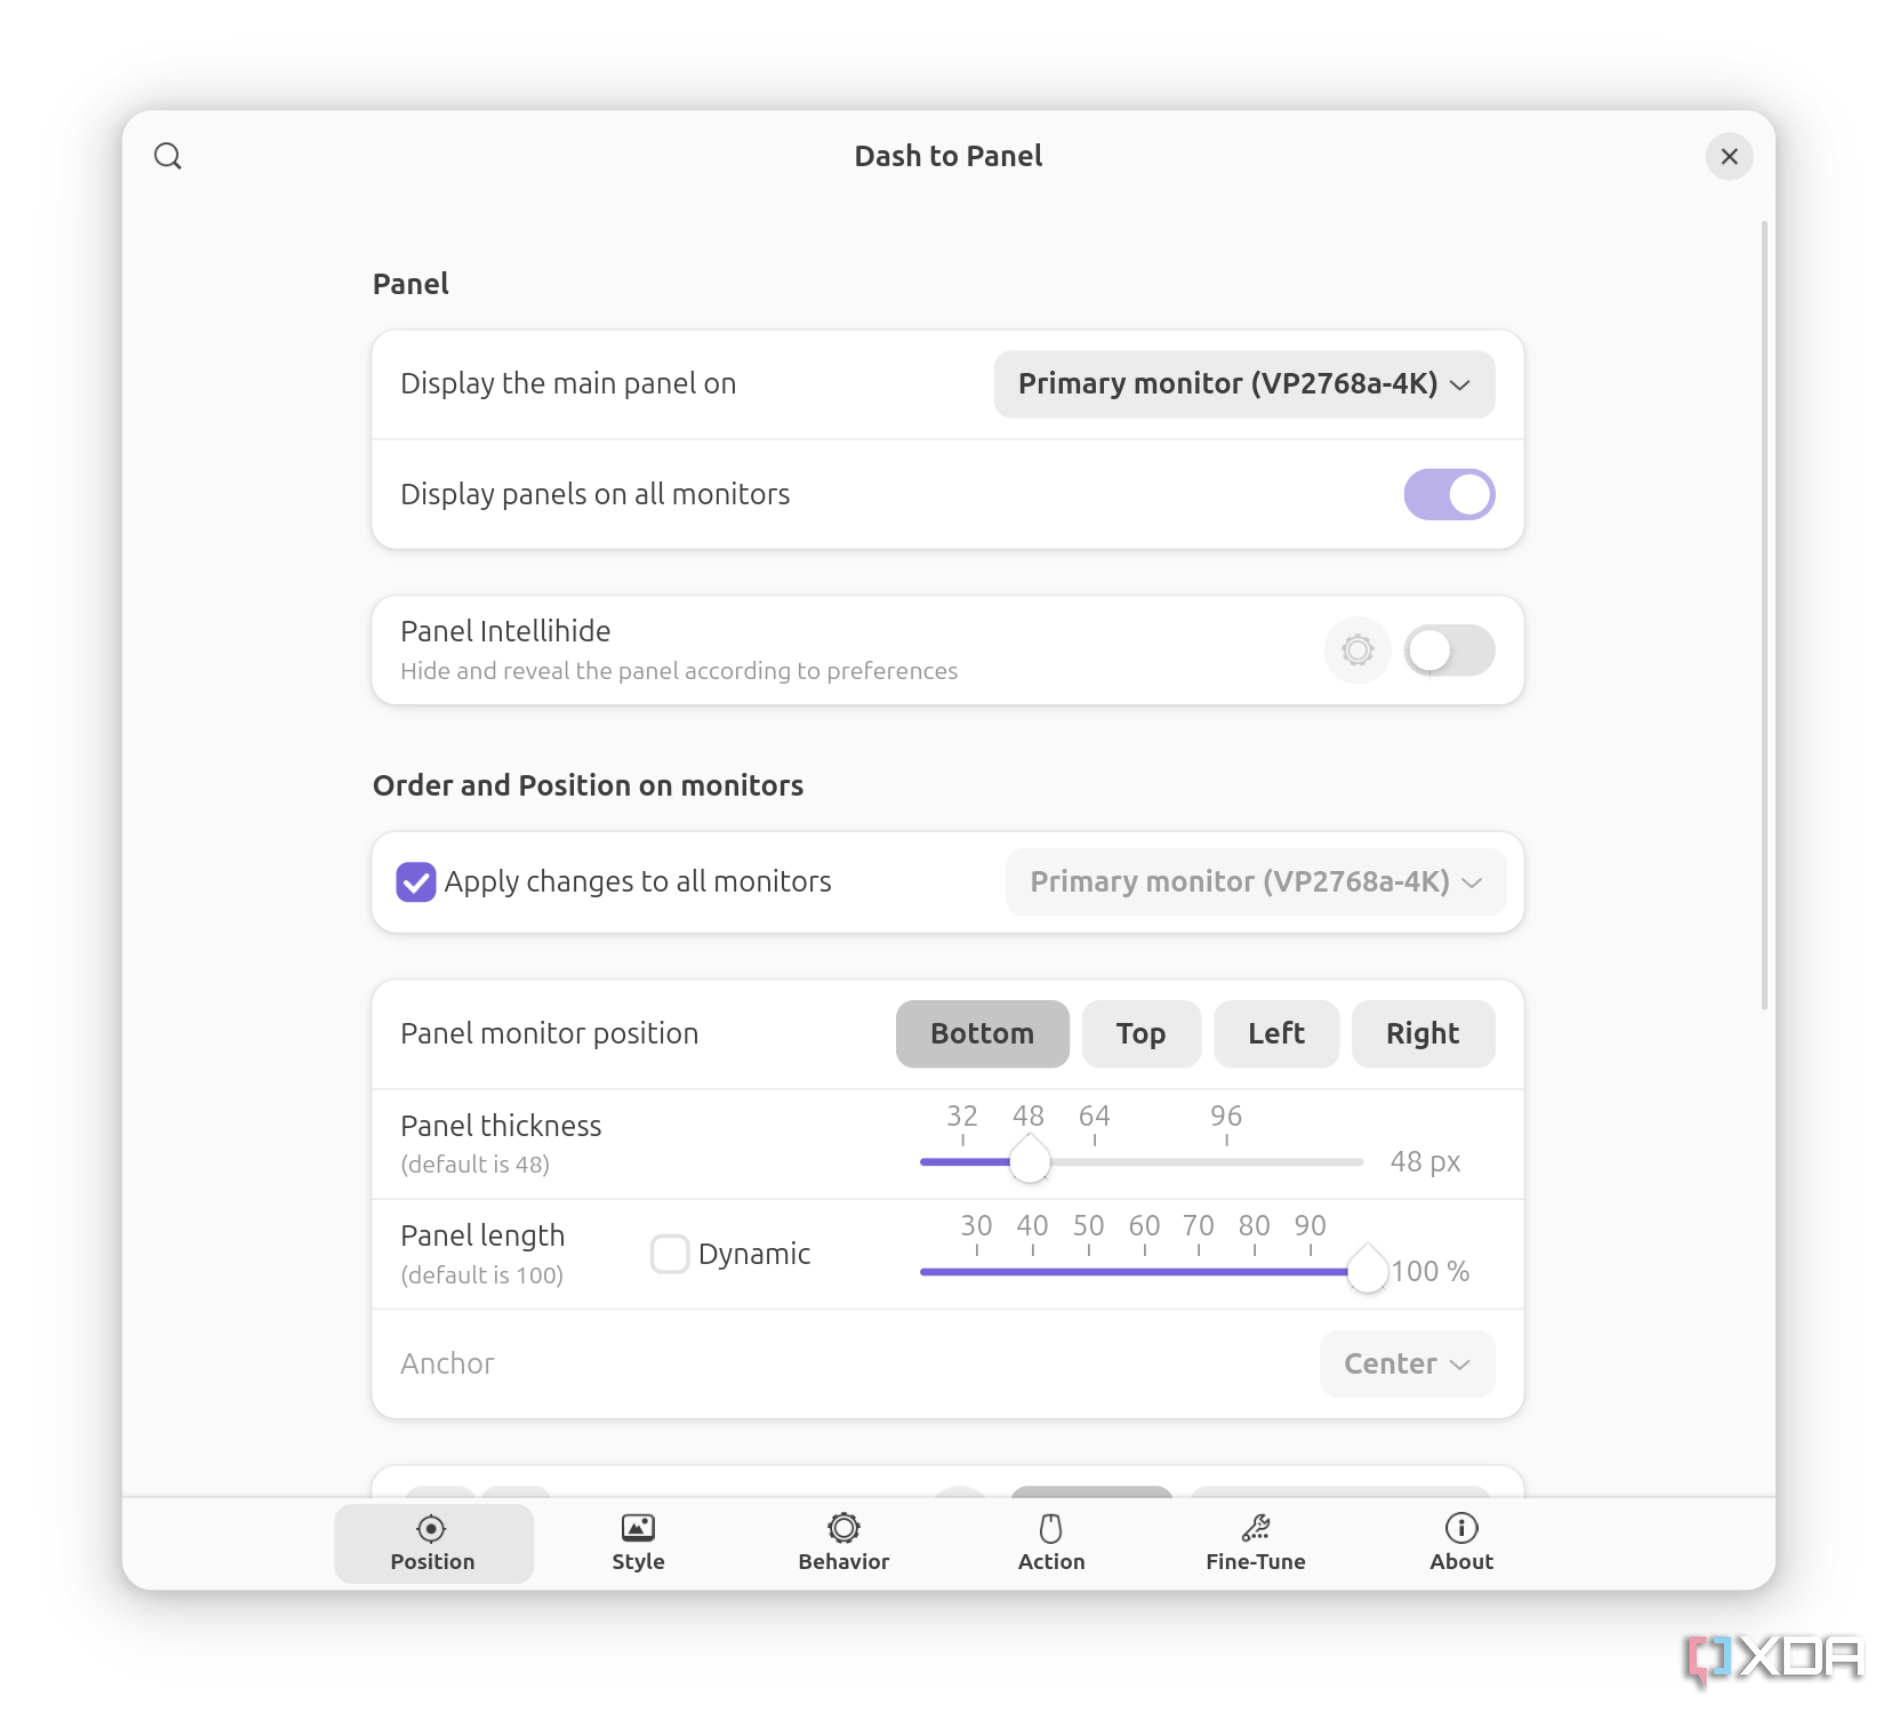The height and width of the screenshot is (1724, 1898).
Task: Open the monitor dropdown beside Apply changes
Action: [1255, 881]
